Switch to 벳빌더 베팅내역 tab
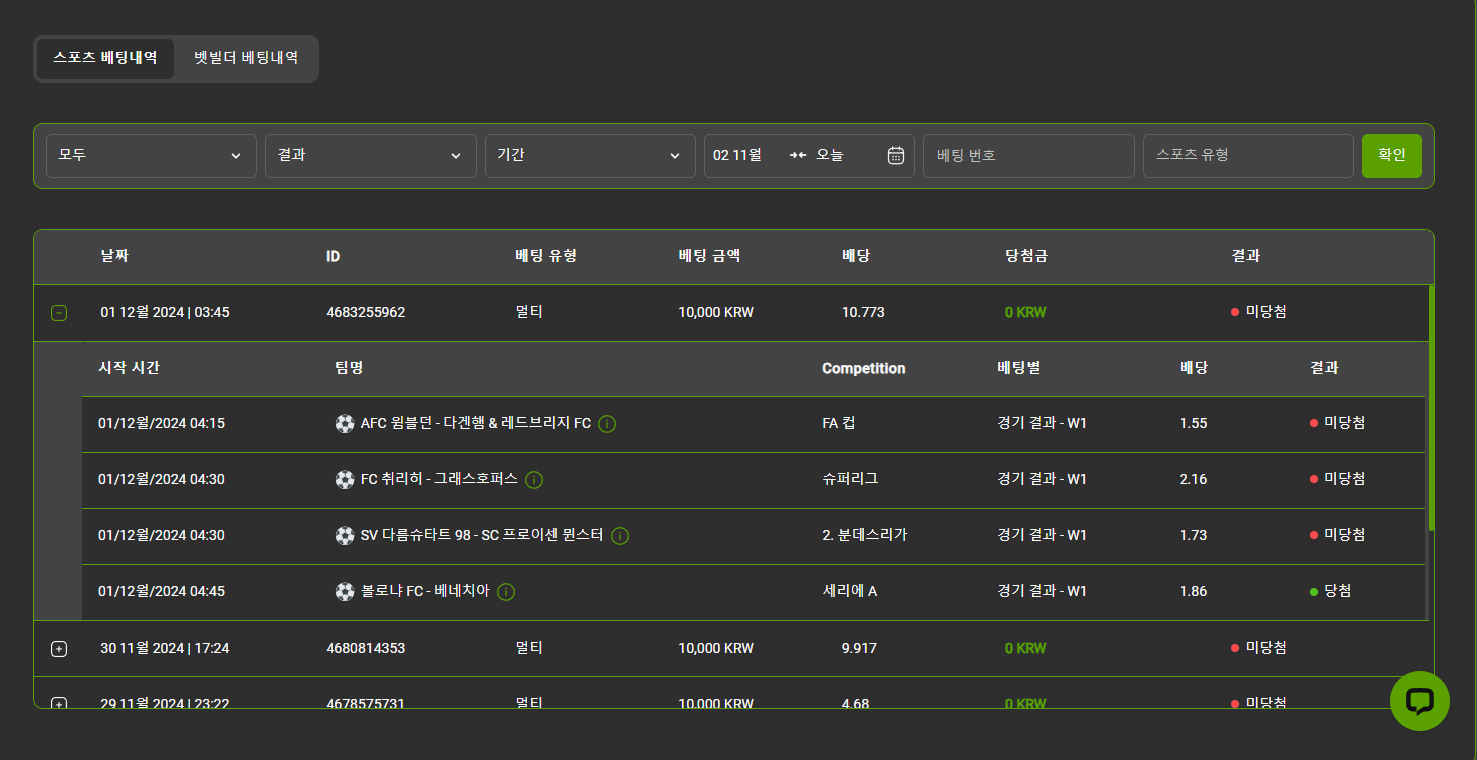This screenshot has height=760, width=1477. coord(246,59)
